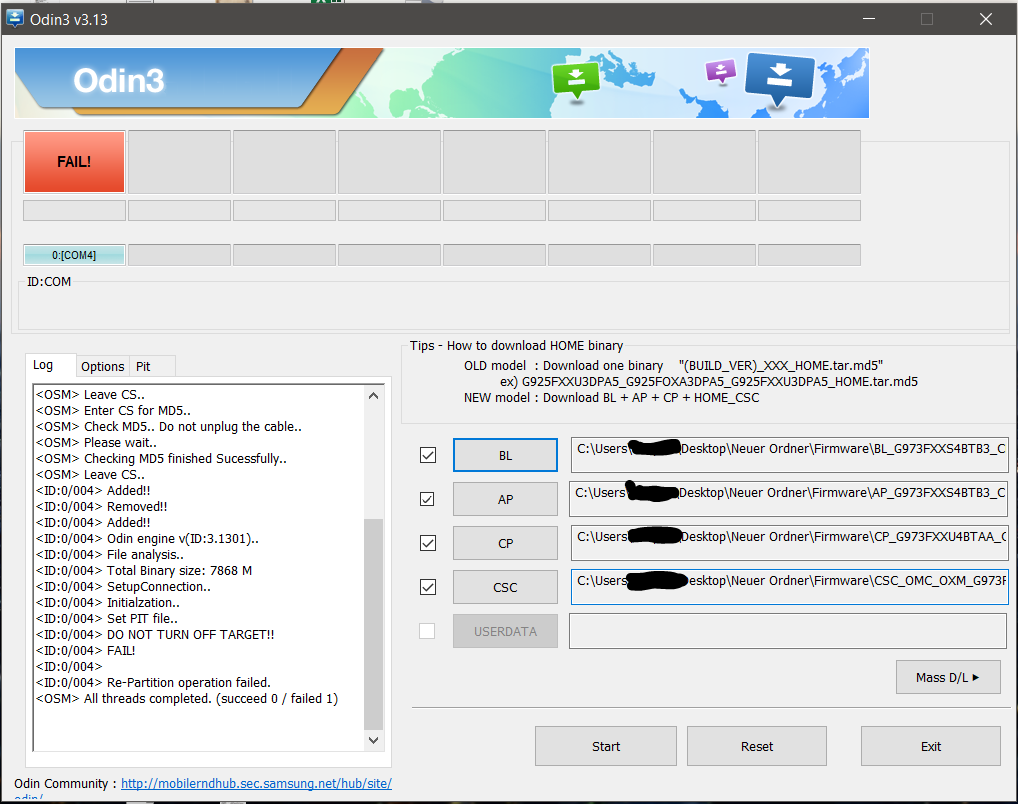Click the "File analysis.." log line
This screenshot has height=804, width=1018.
(110, 555)
